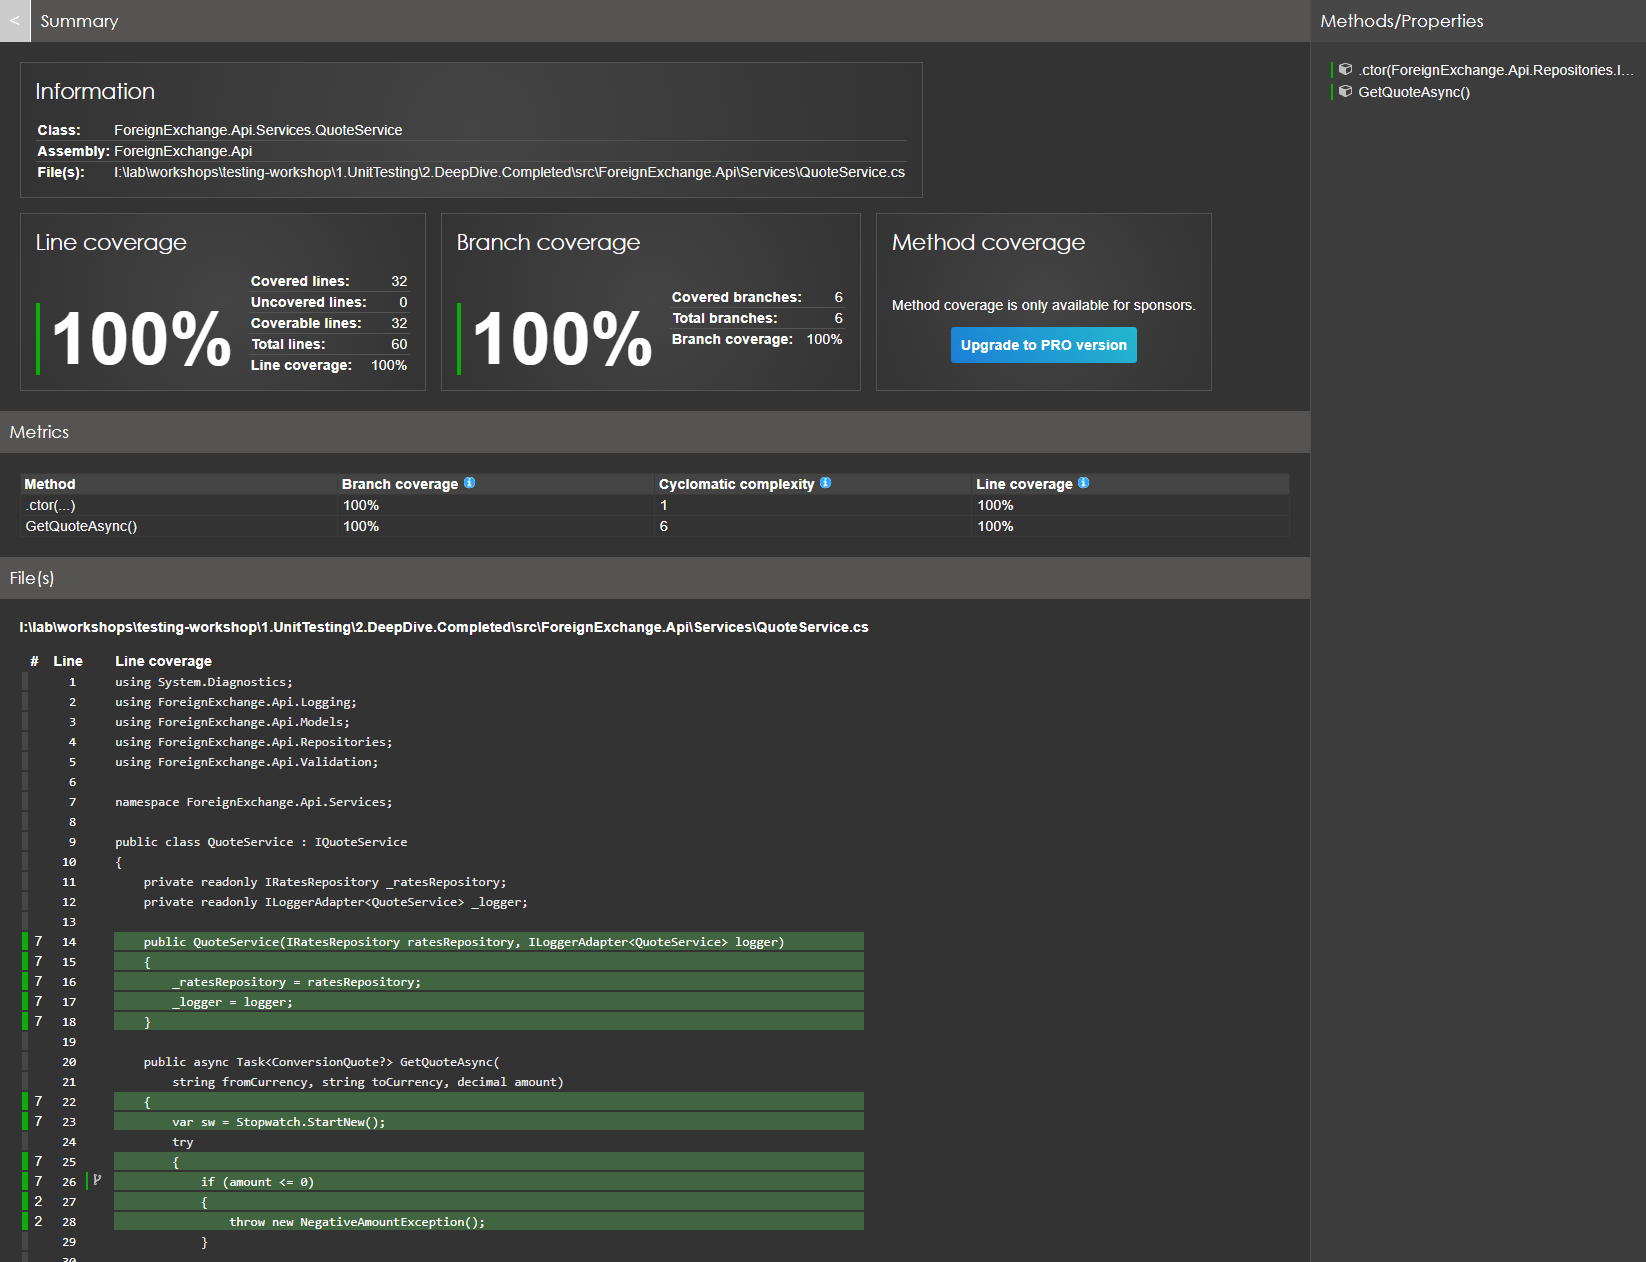This screenshot has height=1262, width=1646.
Task: Click the cube icon beside GetQuoteAsync() in sidebar
Action: [x=1345, y=92]
